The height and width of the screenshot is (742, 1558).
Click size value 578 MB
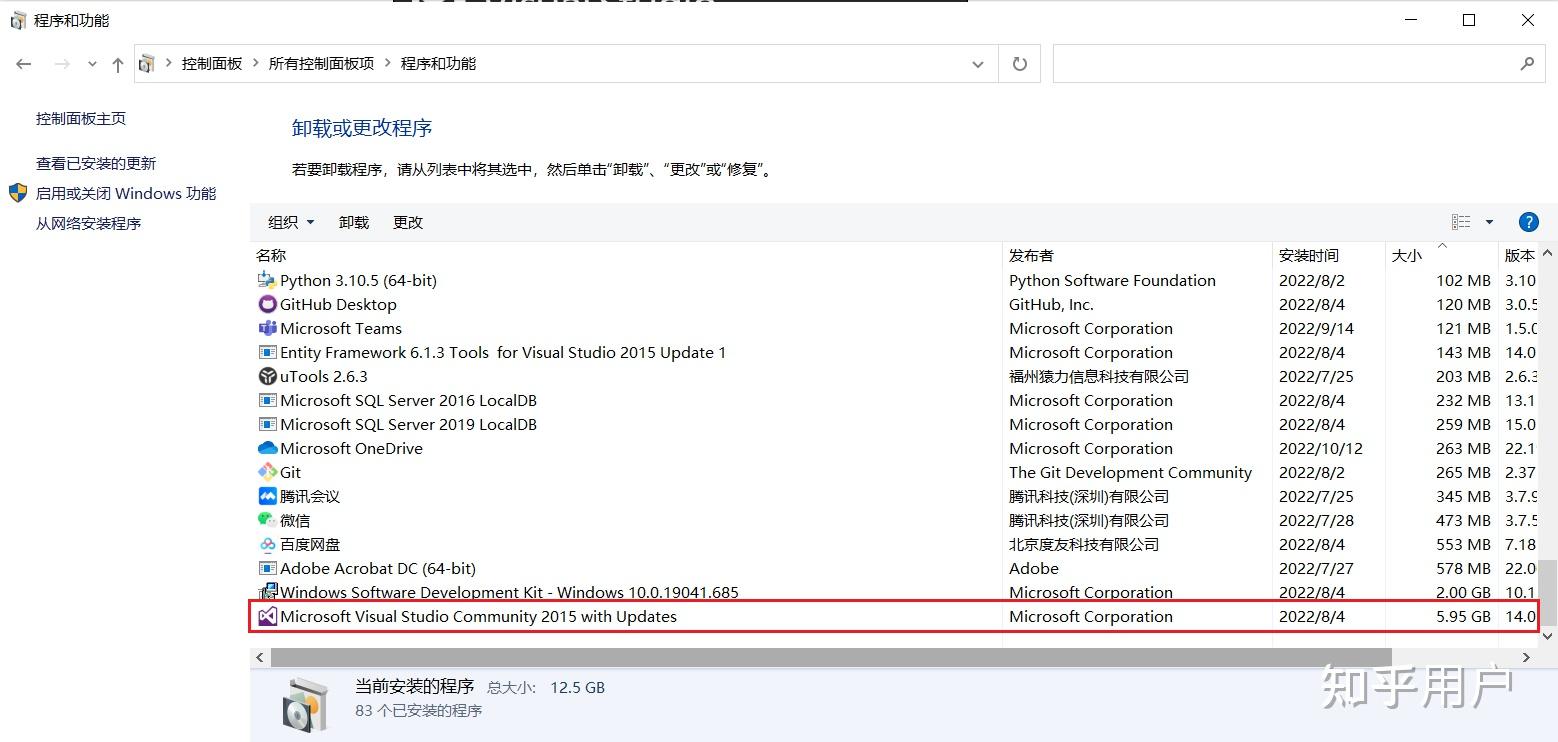click(x=1463, y=568)
